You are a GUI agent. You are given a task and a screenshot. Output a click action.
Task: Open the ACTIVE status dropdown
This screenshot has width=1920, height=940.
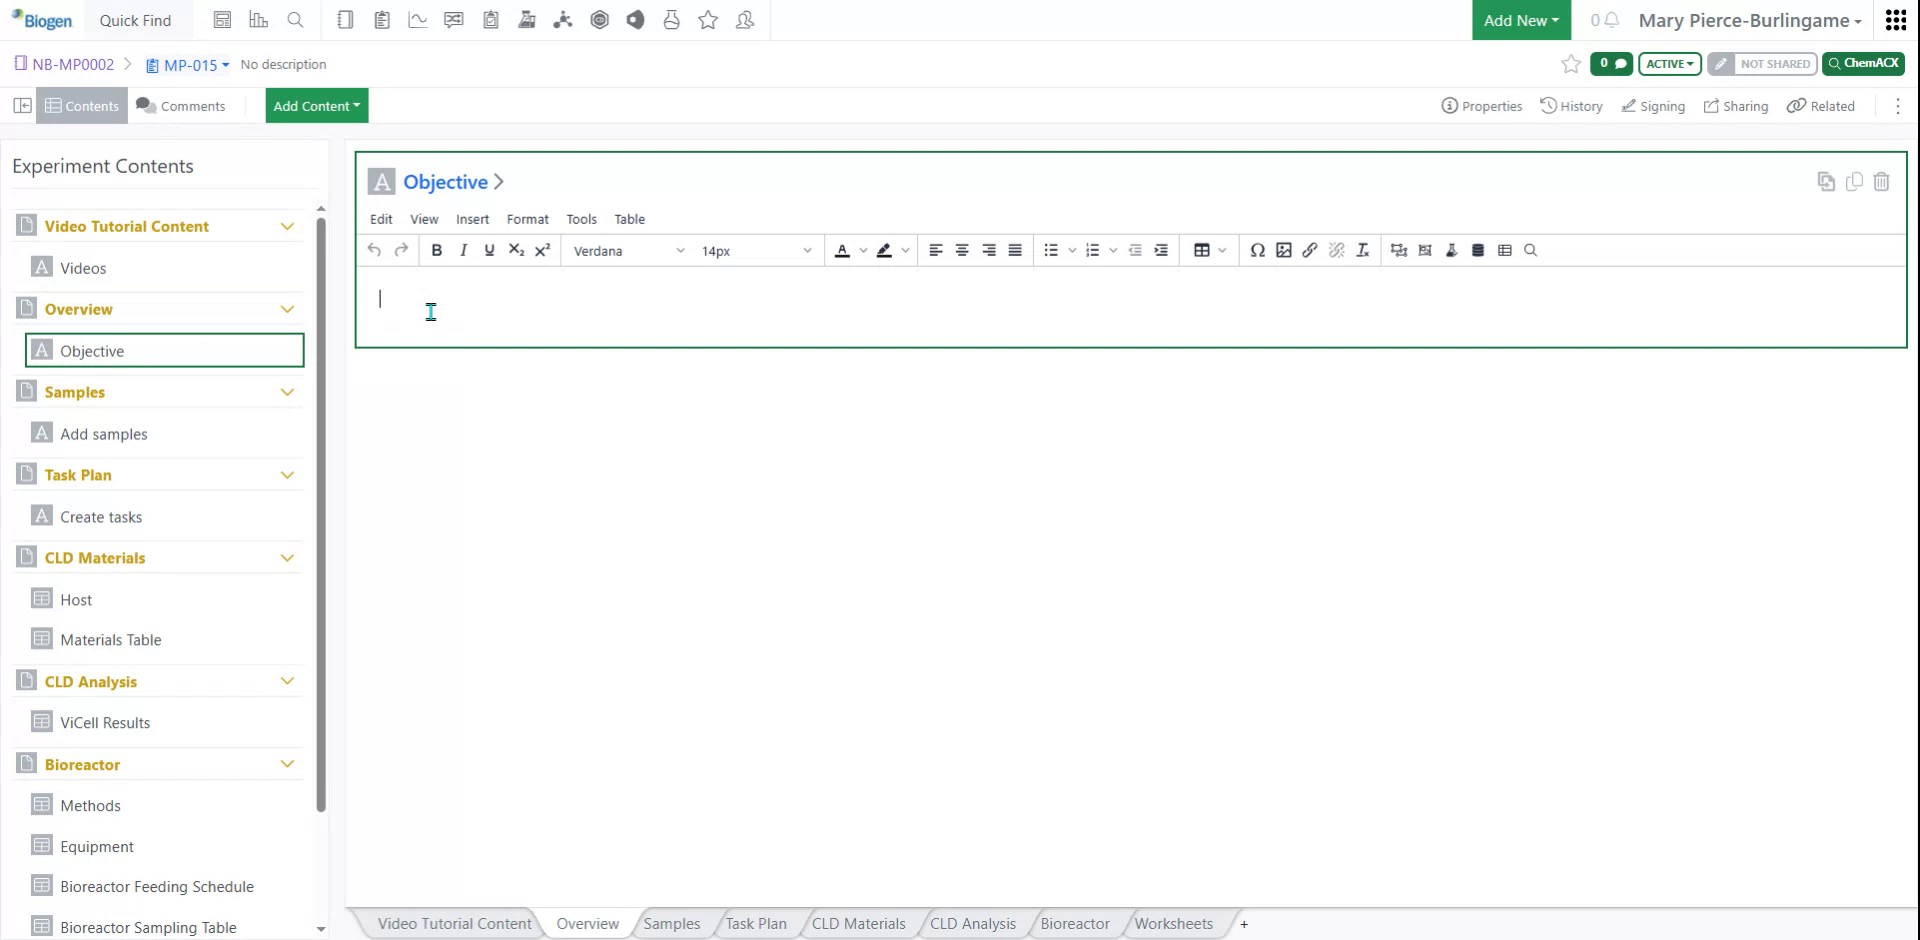(x=1668, y=63)
